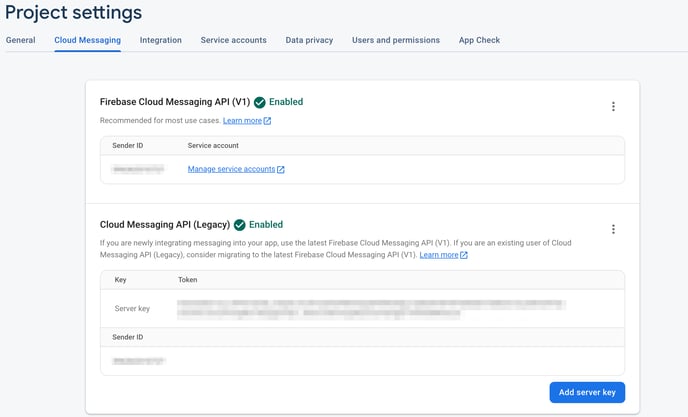
Task: Click the Project settings heading
Action: (73, 12)
